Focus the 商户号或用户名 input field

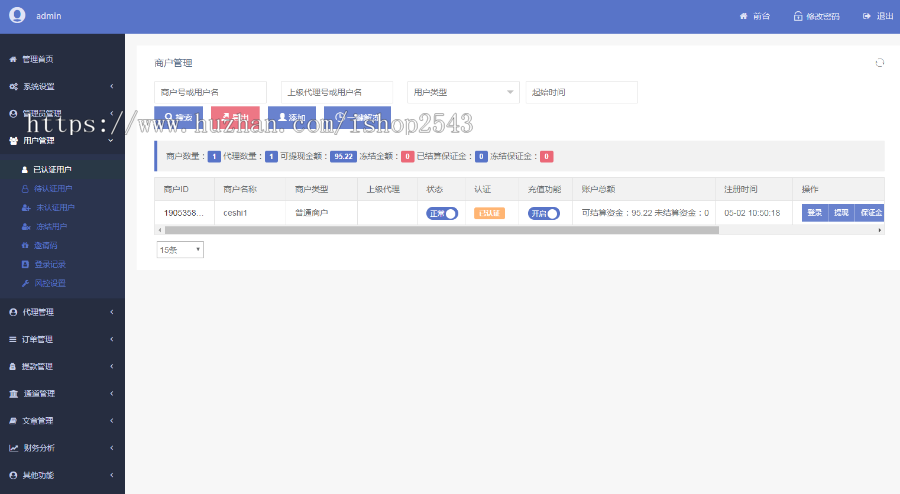pos(211,92)
